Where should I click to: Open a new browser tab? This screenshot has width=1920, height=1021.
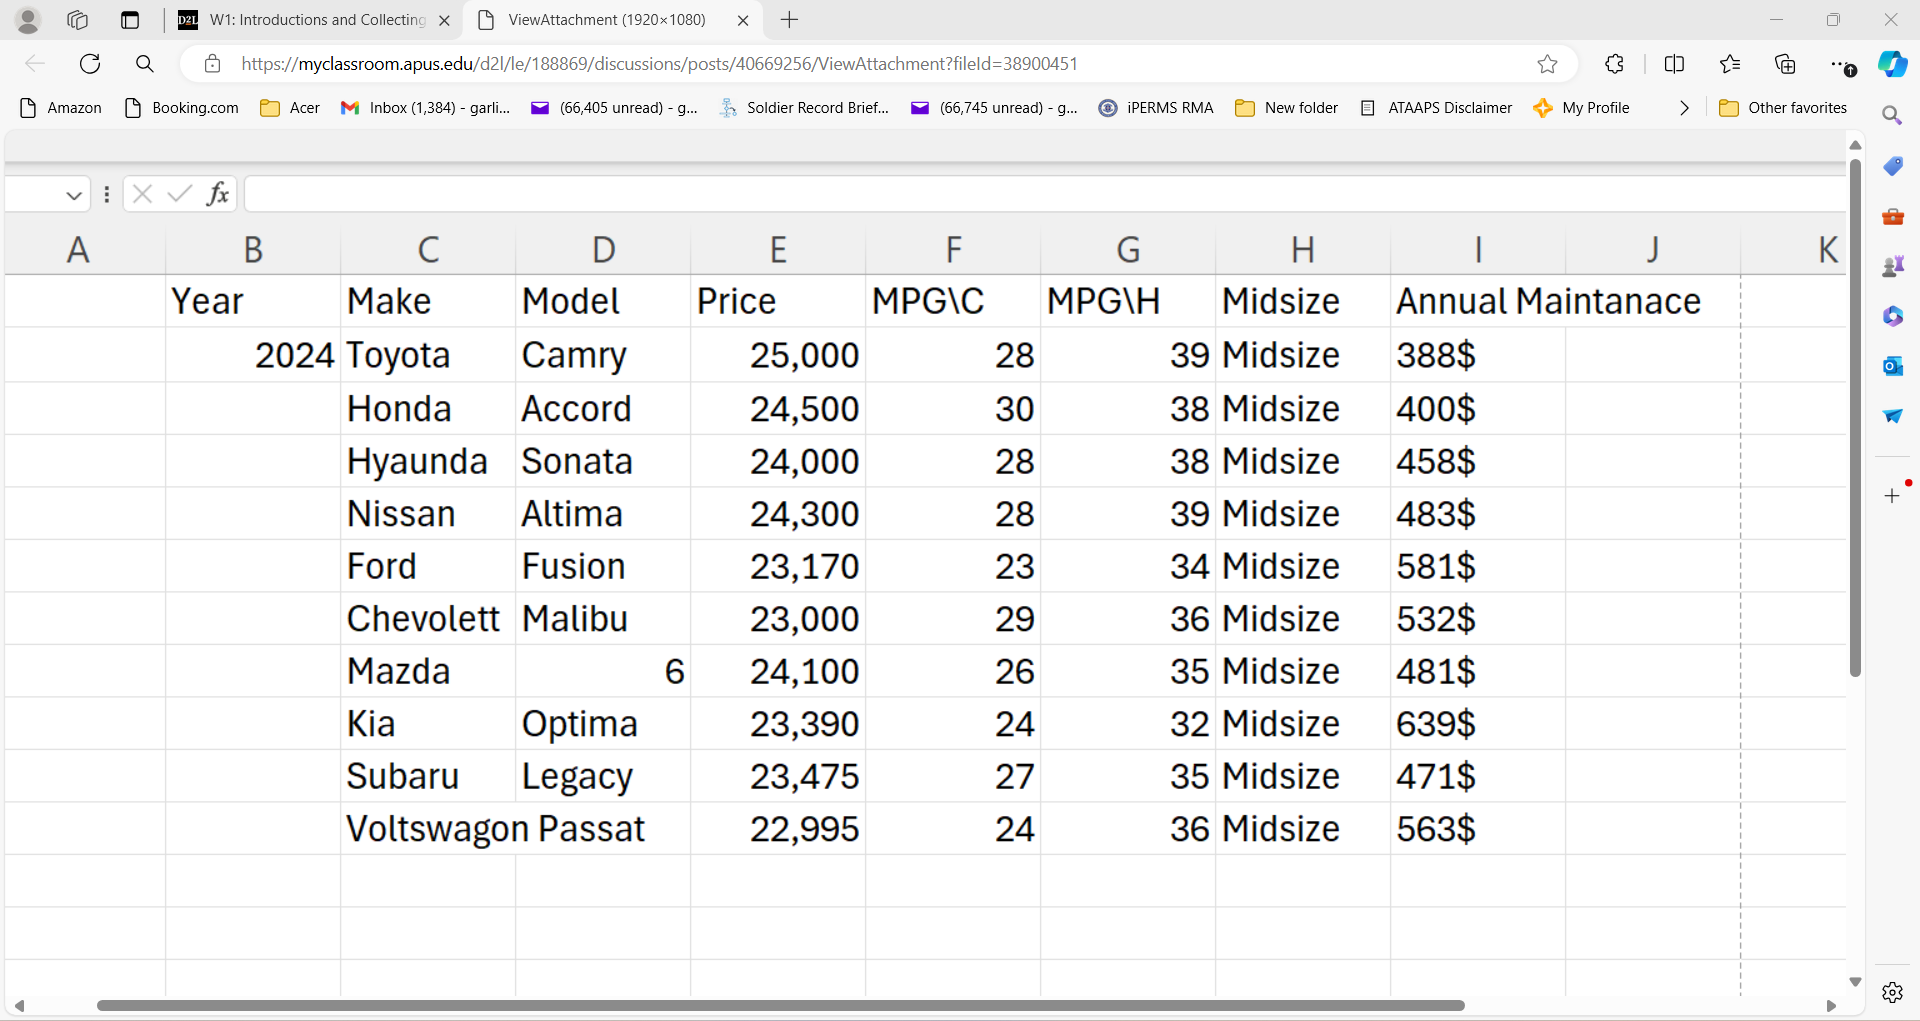[x=790, y=20]
